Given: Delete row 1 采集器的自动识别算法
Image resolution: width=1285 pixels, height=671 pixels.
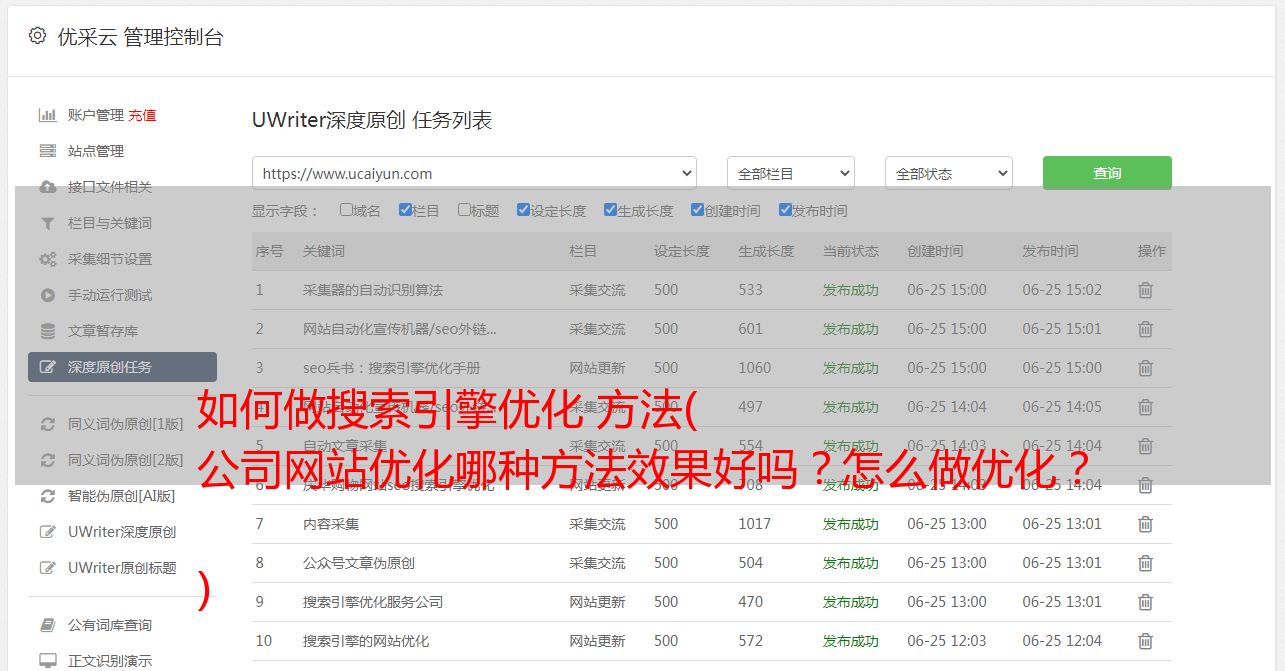Looking at the screenshot, I should 1146,290.
